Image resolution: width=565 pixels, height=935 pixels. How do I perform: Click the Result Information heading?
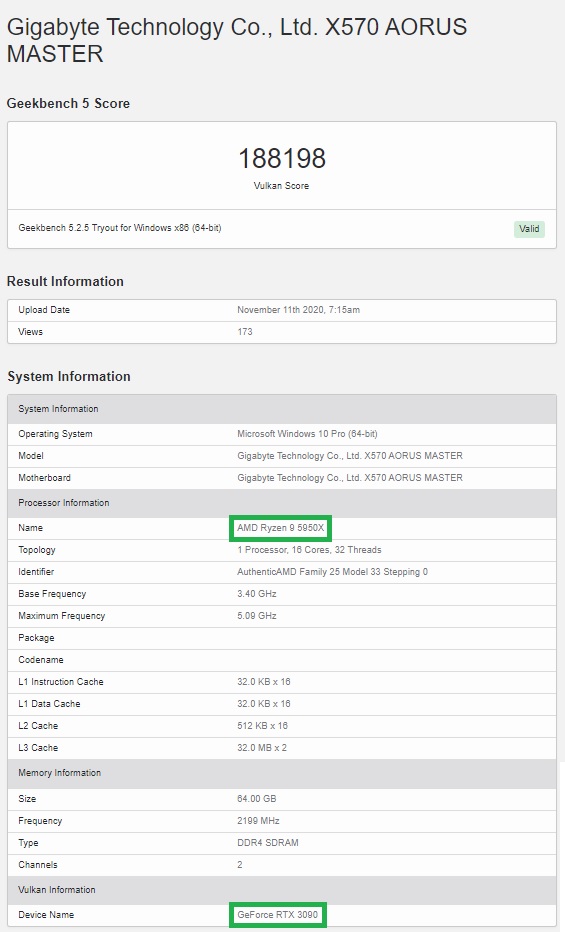pyautogui.click(x=65, y=281)
